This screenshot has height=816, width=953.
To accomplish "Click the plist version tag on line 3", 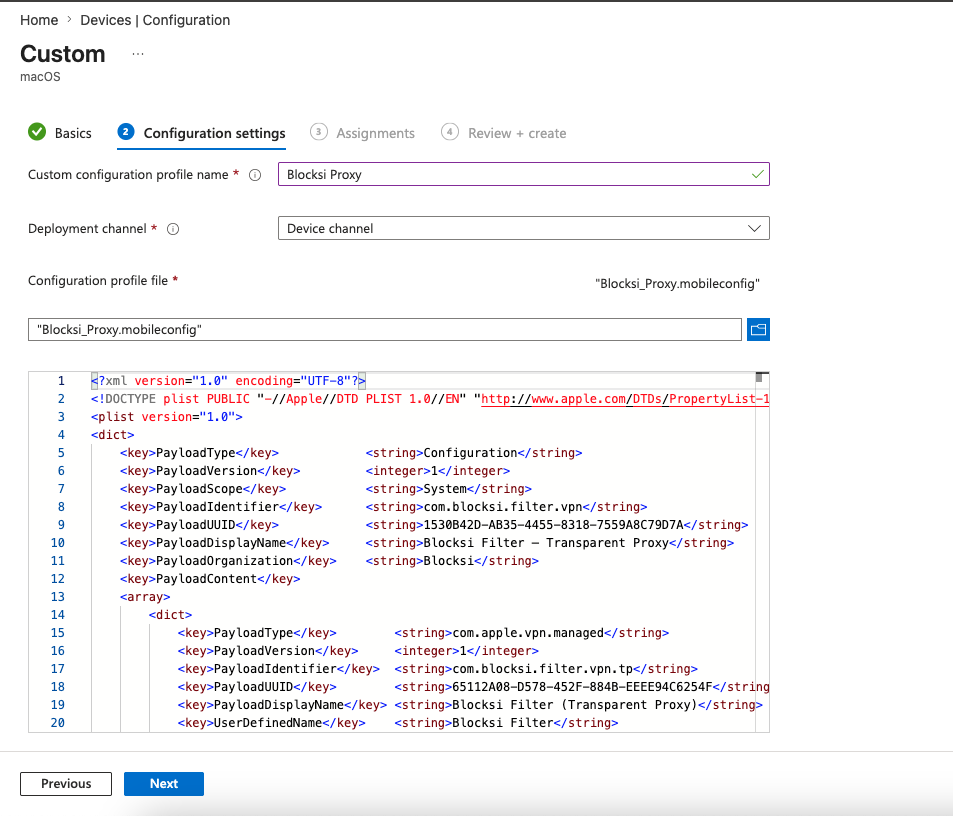I will click(167, 417).
